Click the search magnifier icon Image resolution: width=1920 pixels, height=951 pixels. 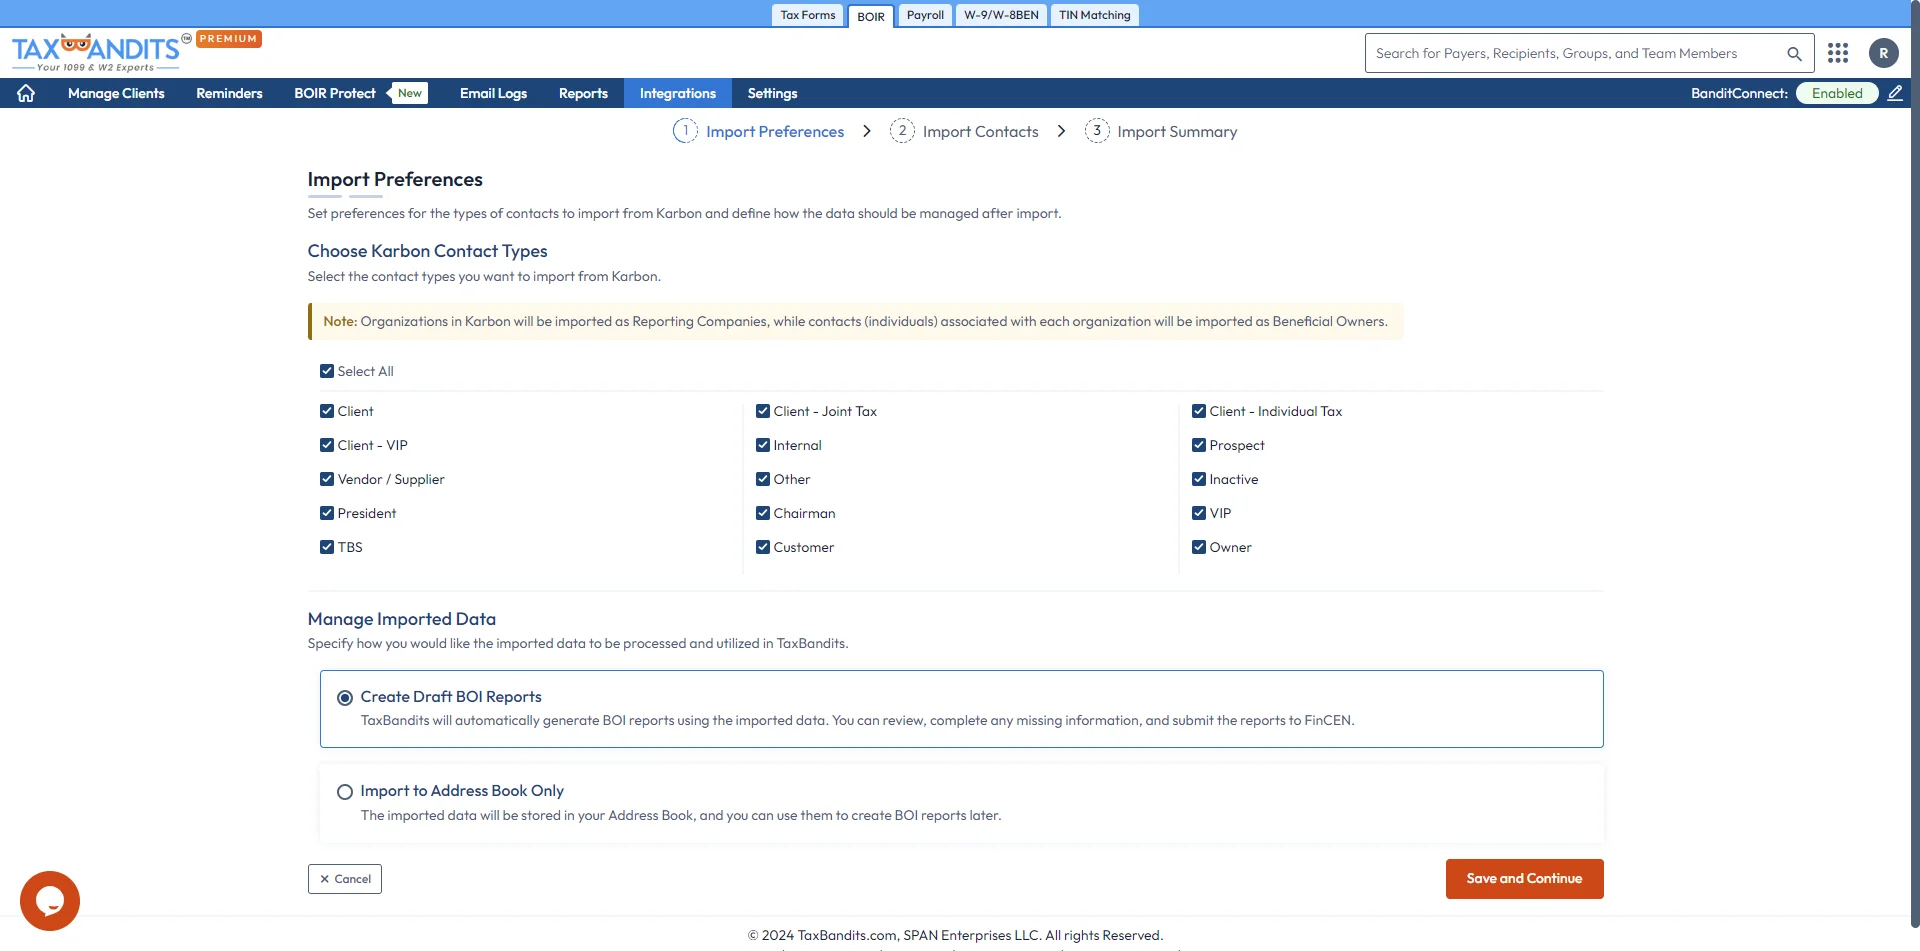pyautogui.click(x=1794, y=54)
